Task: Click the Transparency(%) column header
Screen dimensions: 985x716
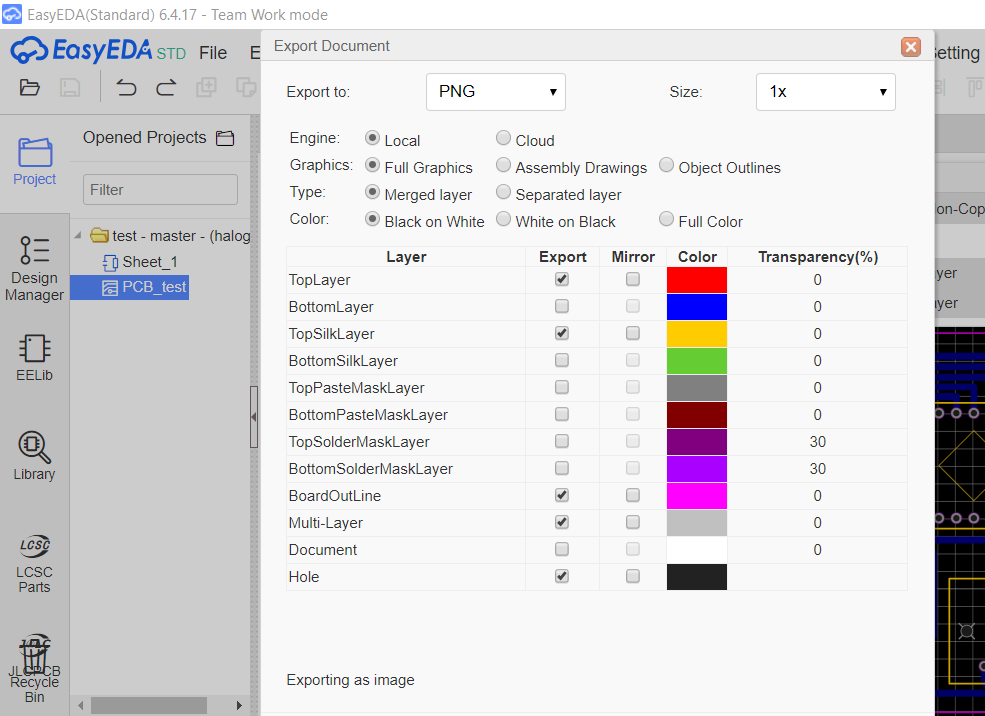Action: 818,257
